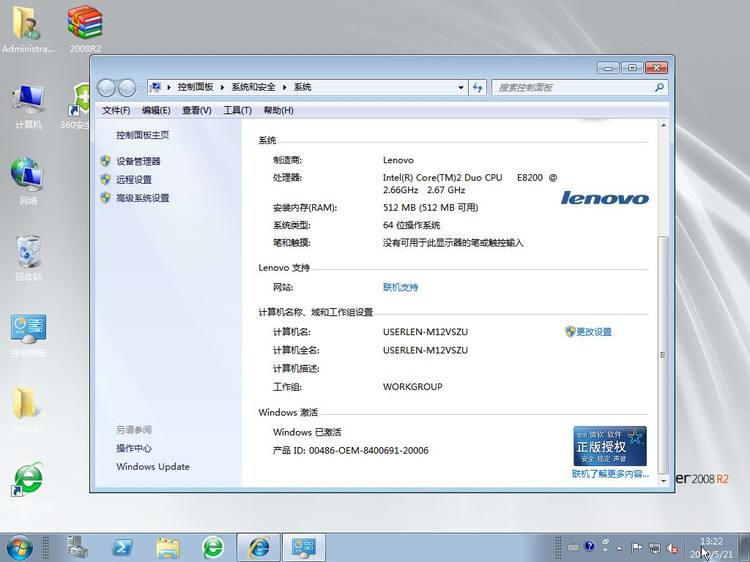Click the 联机支持 website link
Viewport: 750px width, 562px height.
400,287
